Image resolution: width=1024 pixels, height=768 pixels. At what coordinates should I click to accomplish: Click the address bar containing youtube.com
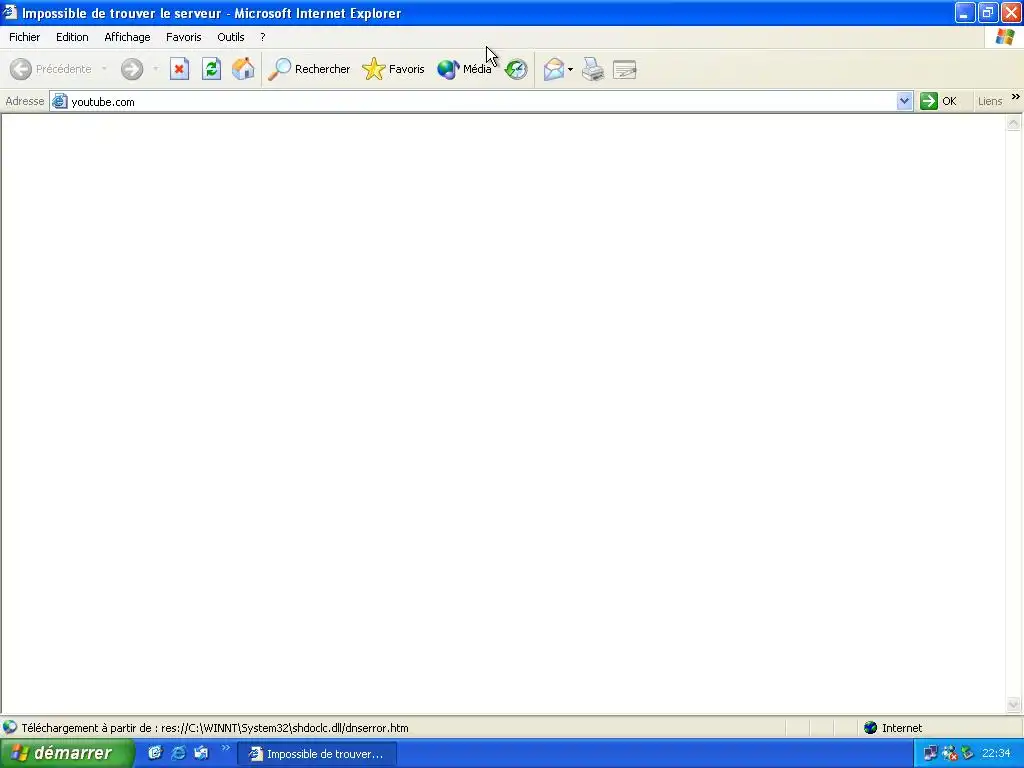pos(482,101)
